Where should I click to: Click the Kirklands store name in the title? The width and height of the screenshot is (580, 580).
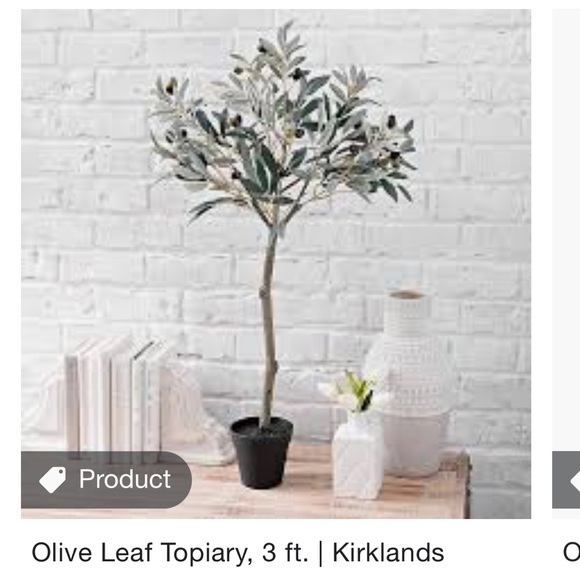click(x=388, y=553)
